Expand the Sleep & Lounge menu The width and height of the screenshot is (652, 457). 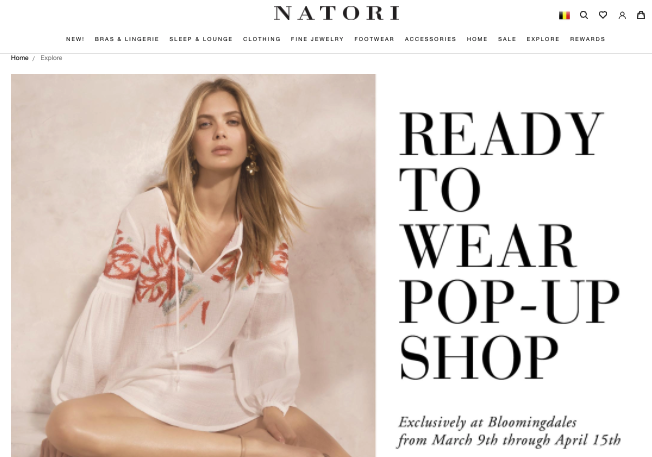click(x=201, y=39)
